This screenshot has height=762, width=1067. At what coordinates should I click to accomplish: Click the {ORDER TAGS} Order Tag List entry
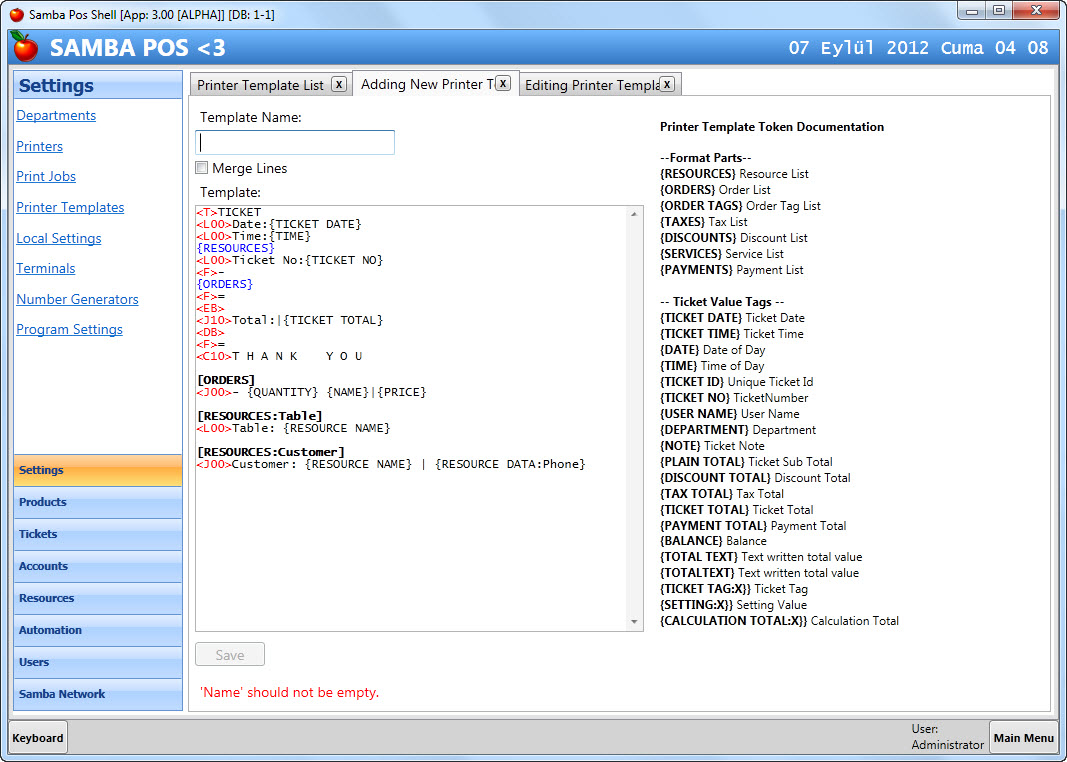[740, 205]
